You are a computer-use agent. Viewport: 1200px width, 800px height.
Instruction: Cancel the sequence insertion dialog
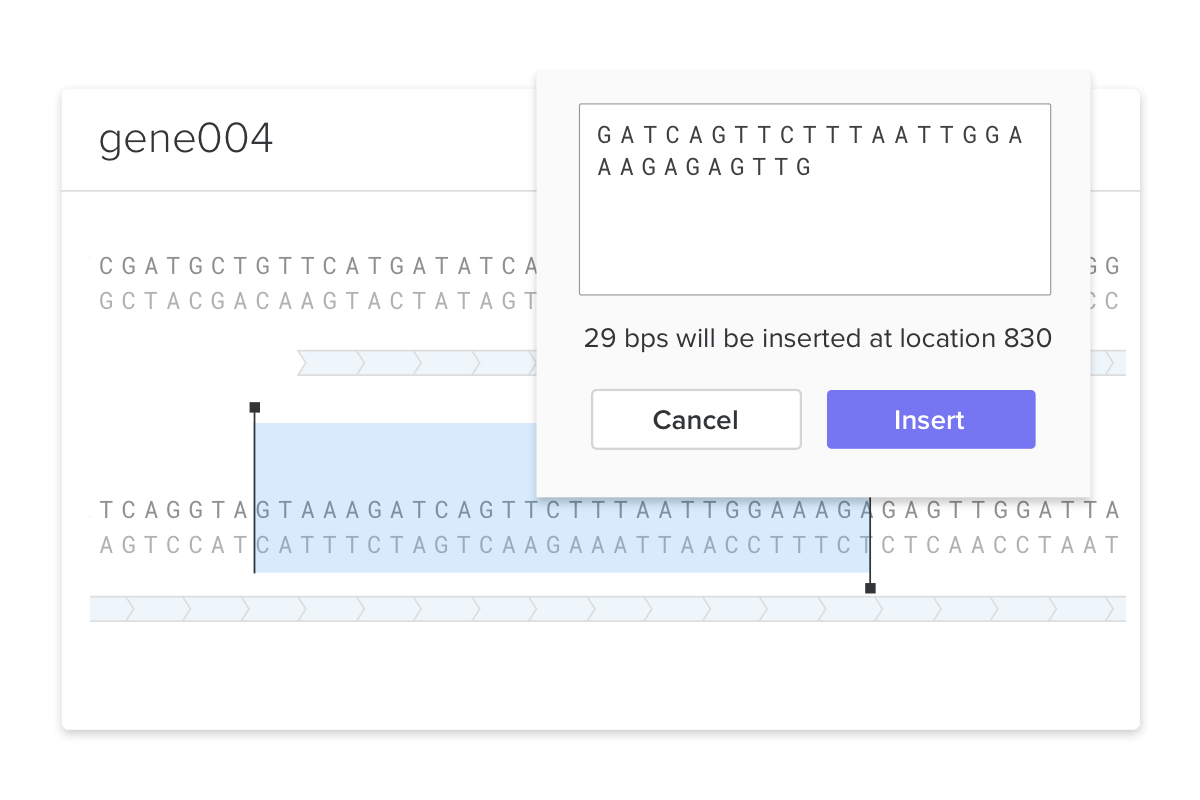[x=696, y=420]
